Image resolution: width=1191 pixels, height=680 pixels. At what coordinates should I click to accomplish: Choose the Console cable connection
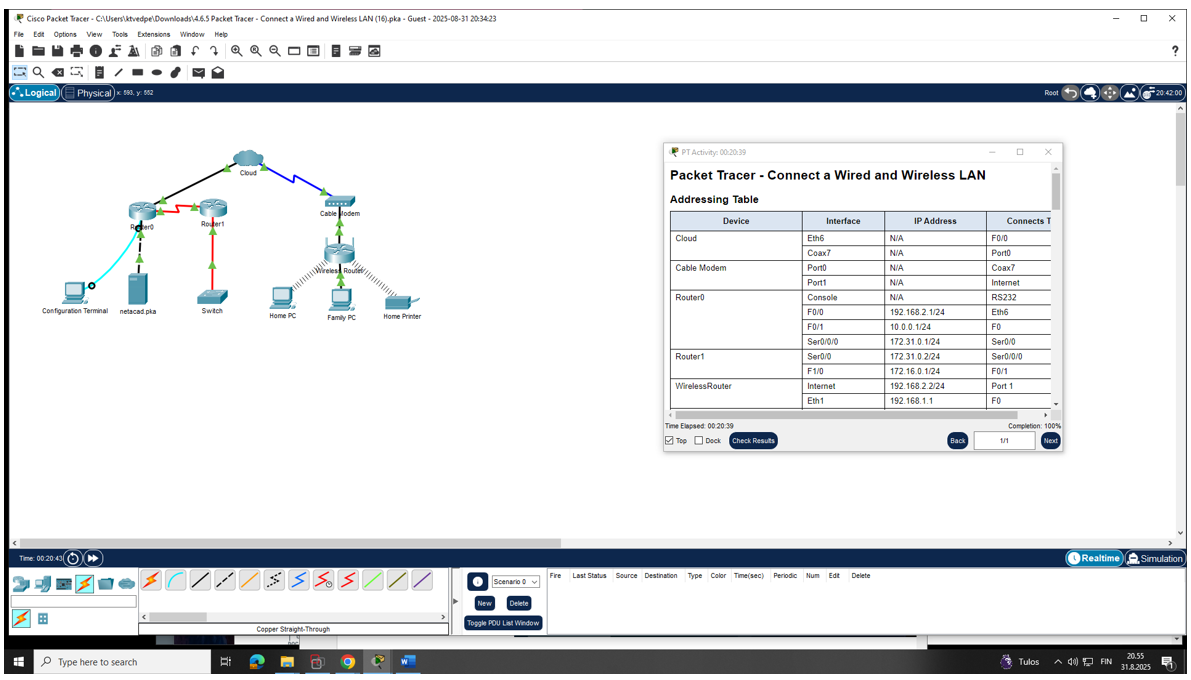pos(175,580)
